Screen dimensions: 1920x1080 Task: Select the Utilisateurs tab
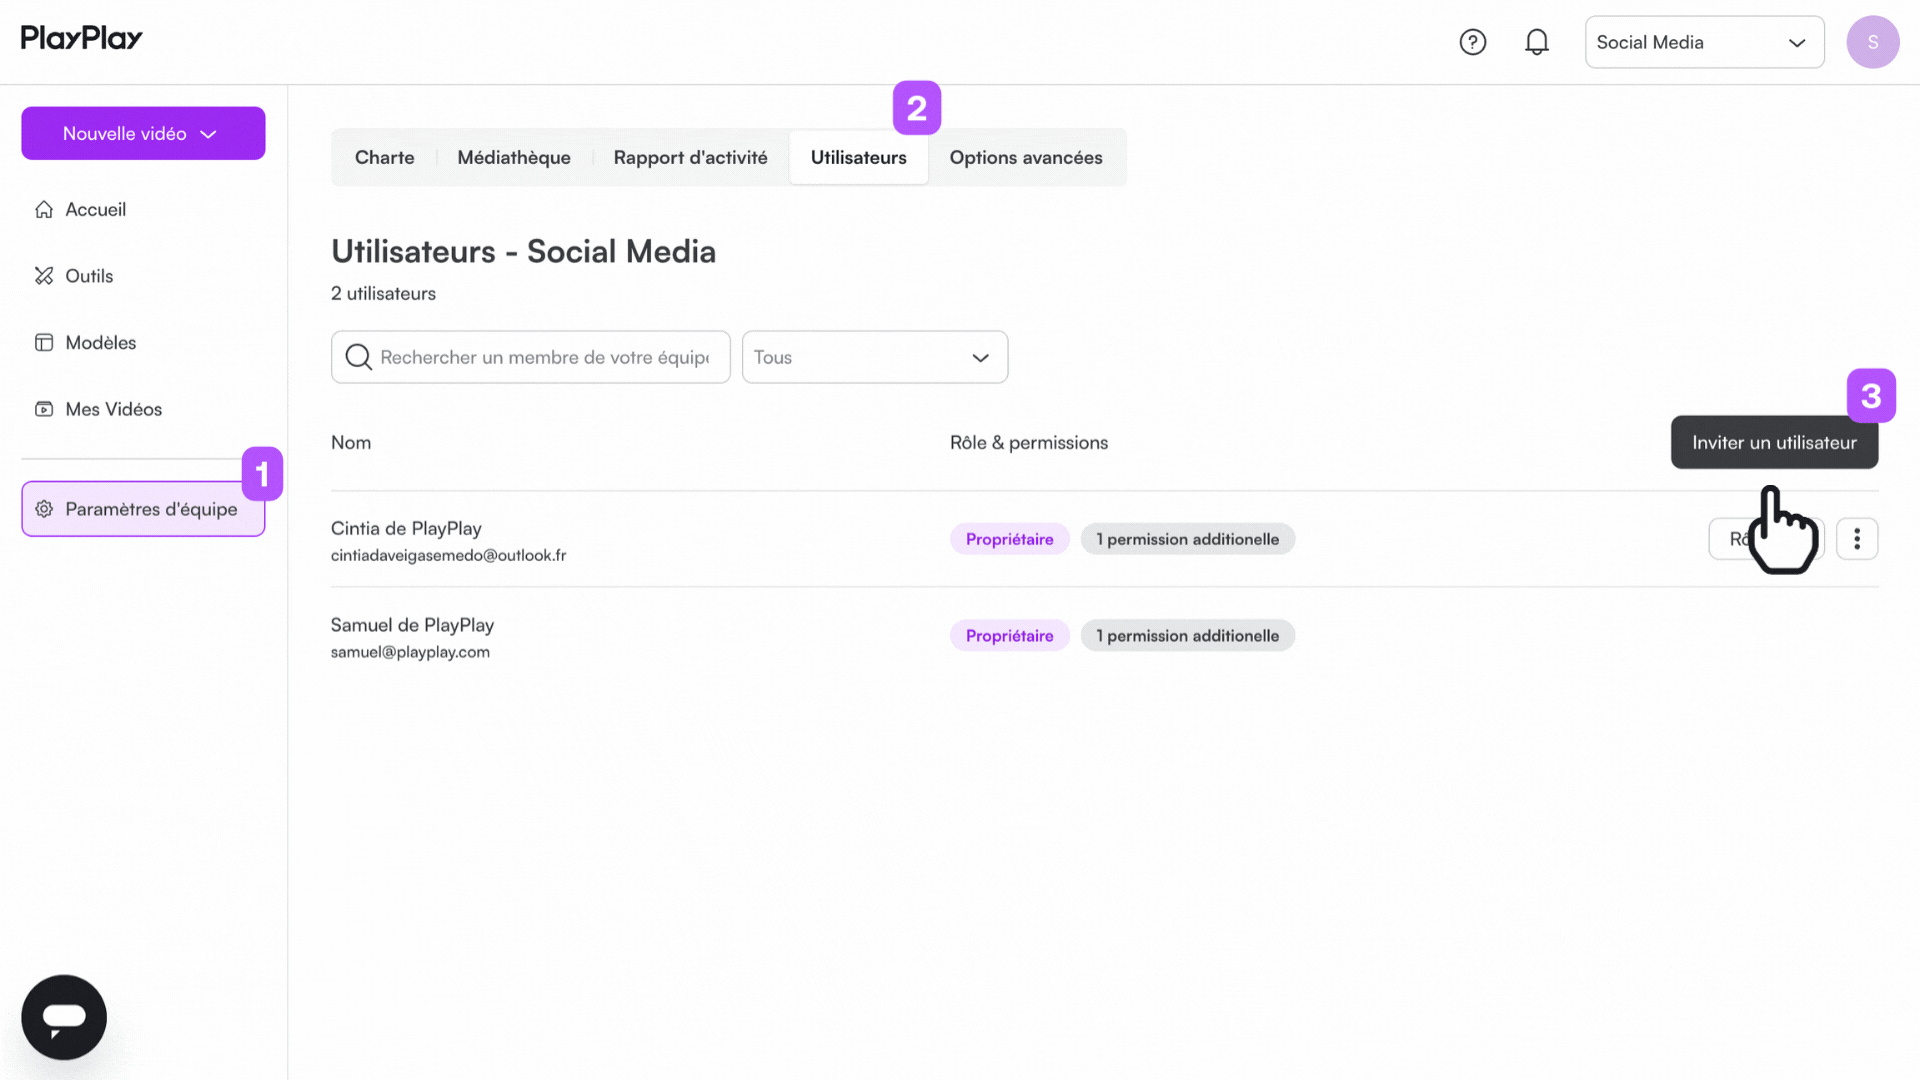[x=859, y=157]
